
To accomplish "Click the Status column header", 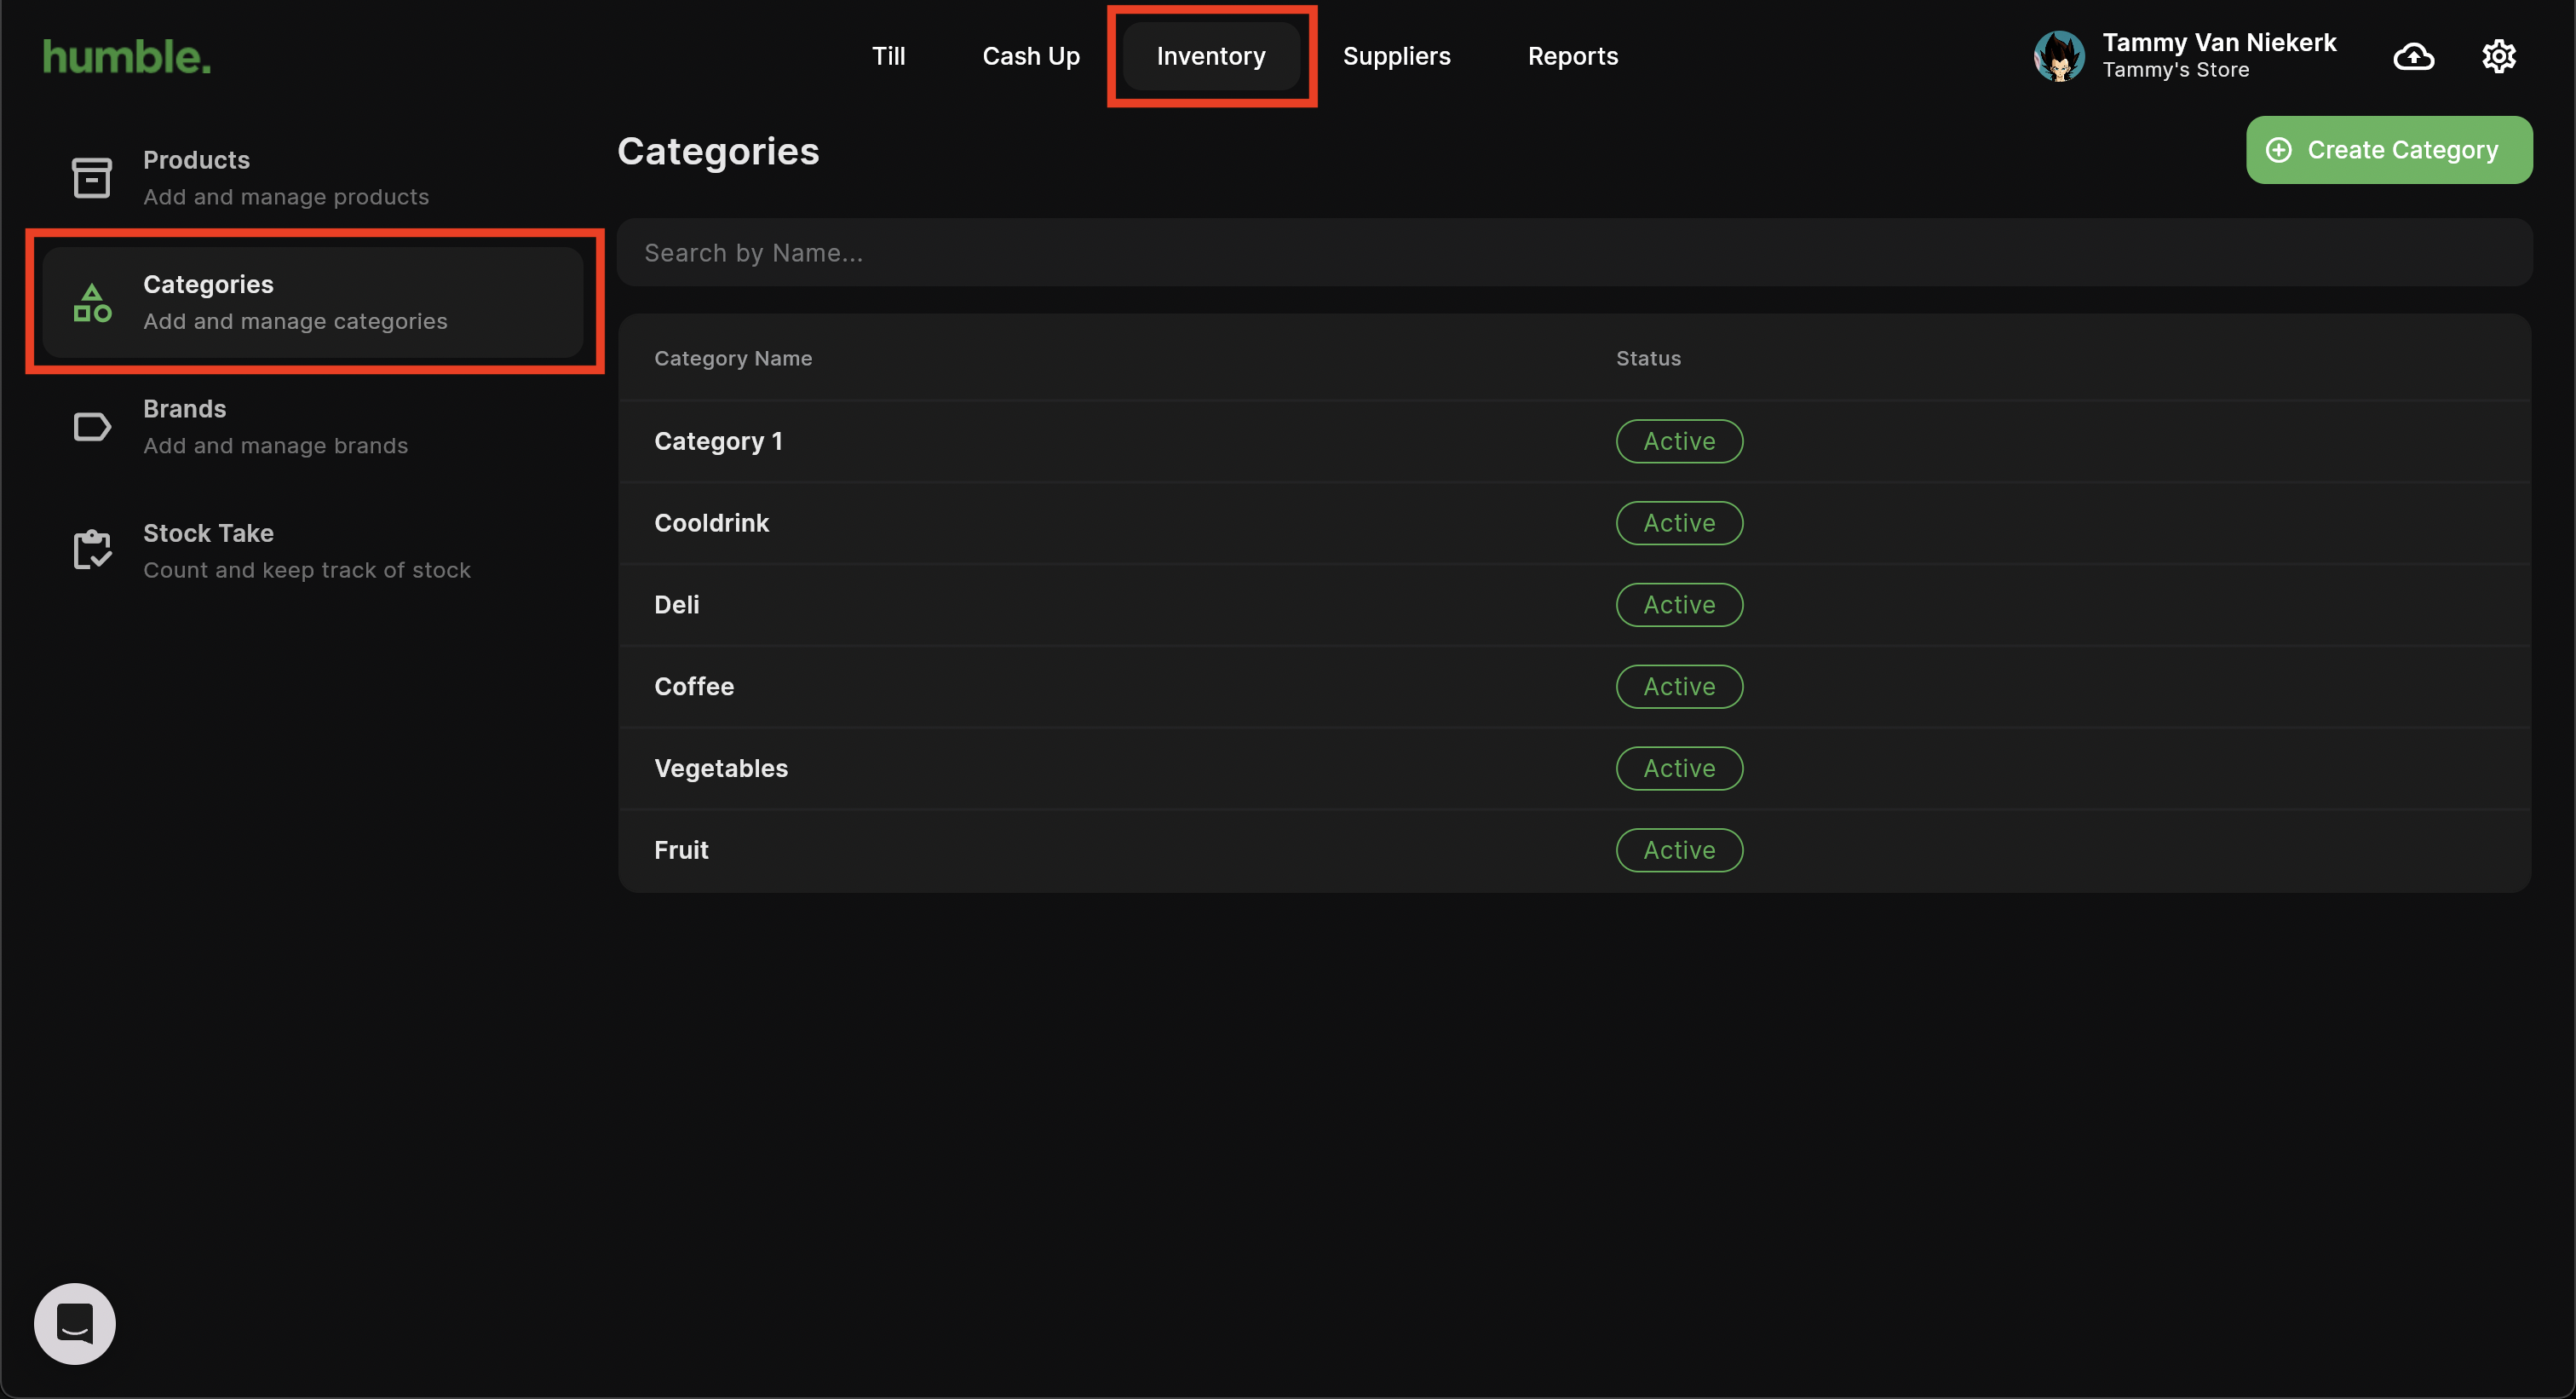I will pyautogui.click(x=1648, y=358).
